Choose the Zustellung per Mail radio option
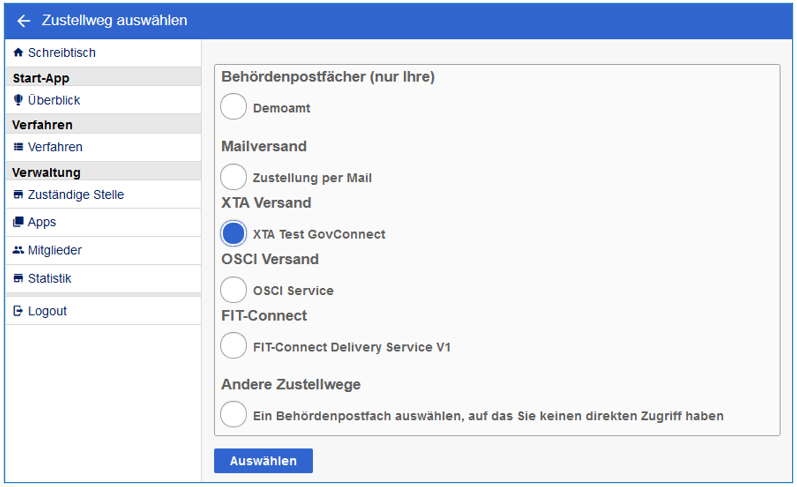Screen dimensions: 797x487 (x=233, y=177)
